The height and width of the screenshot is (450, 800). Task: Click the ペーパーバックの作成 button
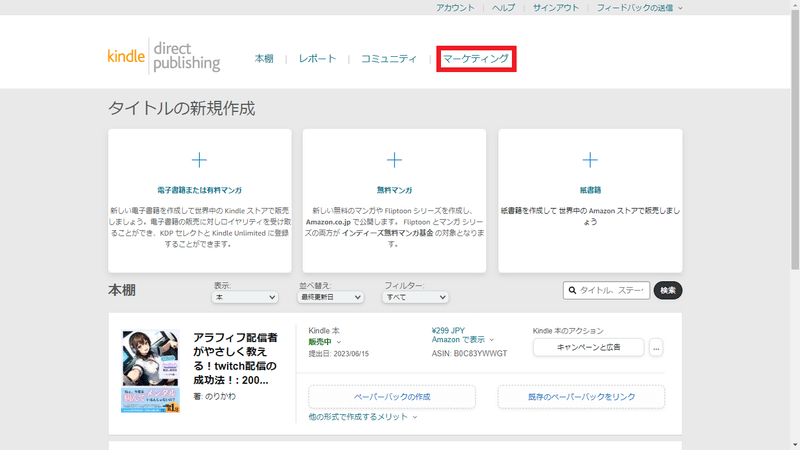(392, 397)
